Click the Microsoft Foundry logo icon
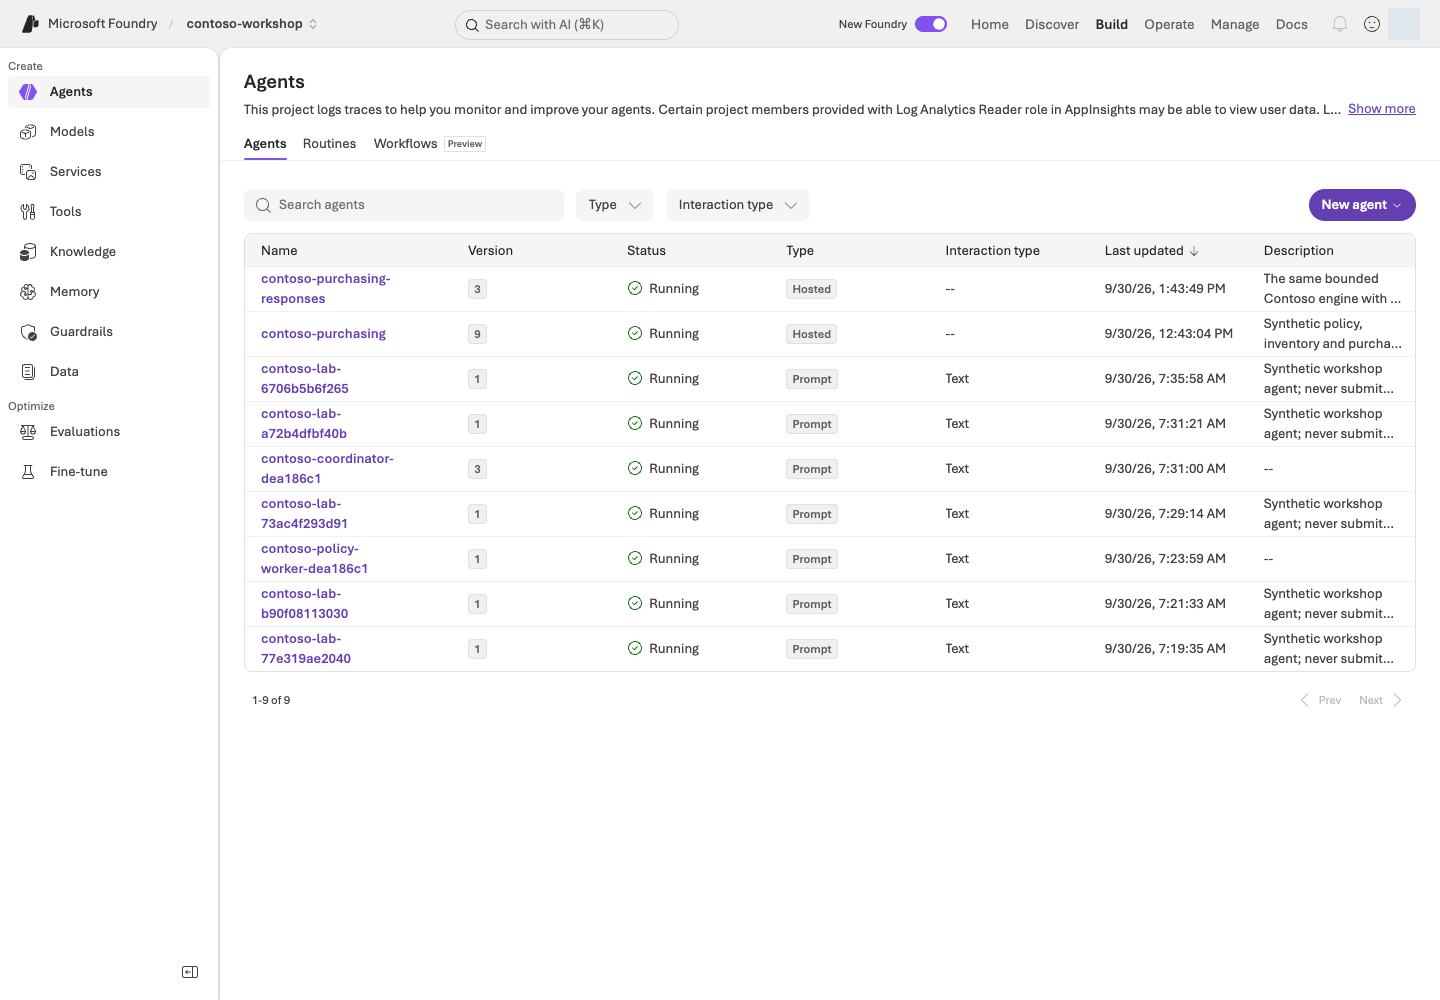The height and width of the screenshot is (1000, 1440). [30, 24]
